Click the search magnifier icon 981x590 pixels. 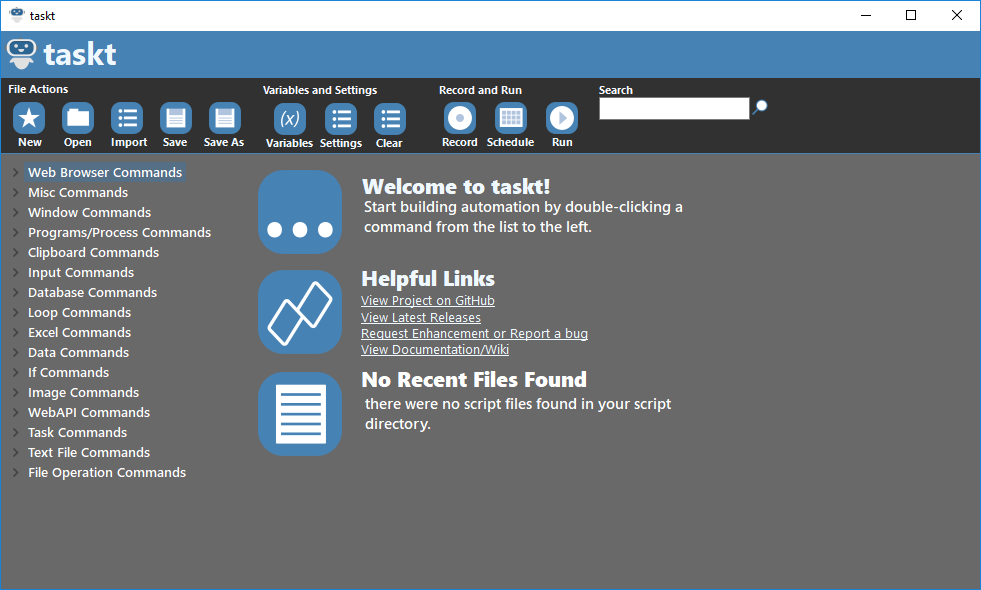[760, 107]
